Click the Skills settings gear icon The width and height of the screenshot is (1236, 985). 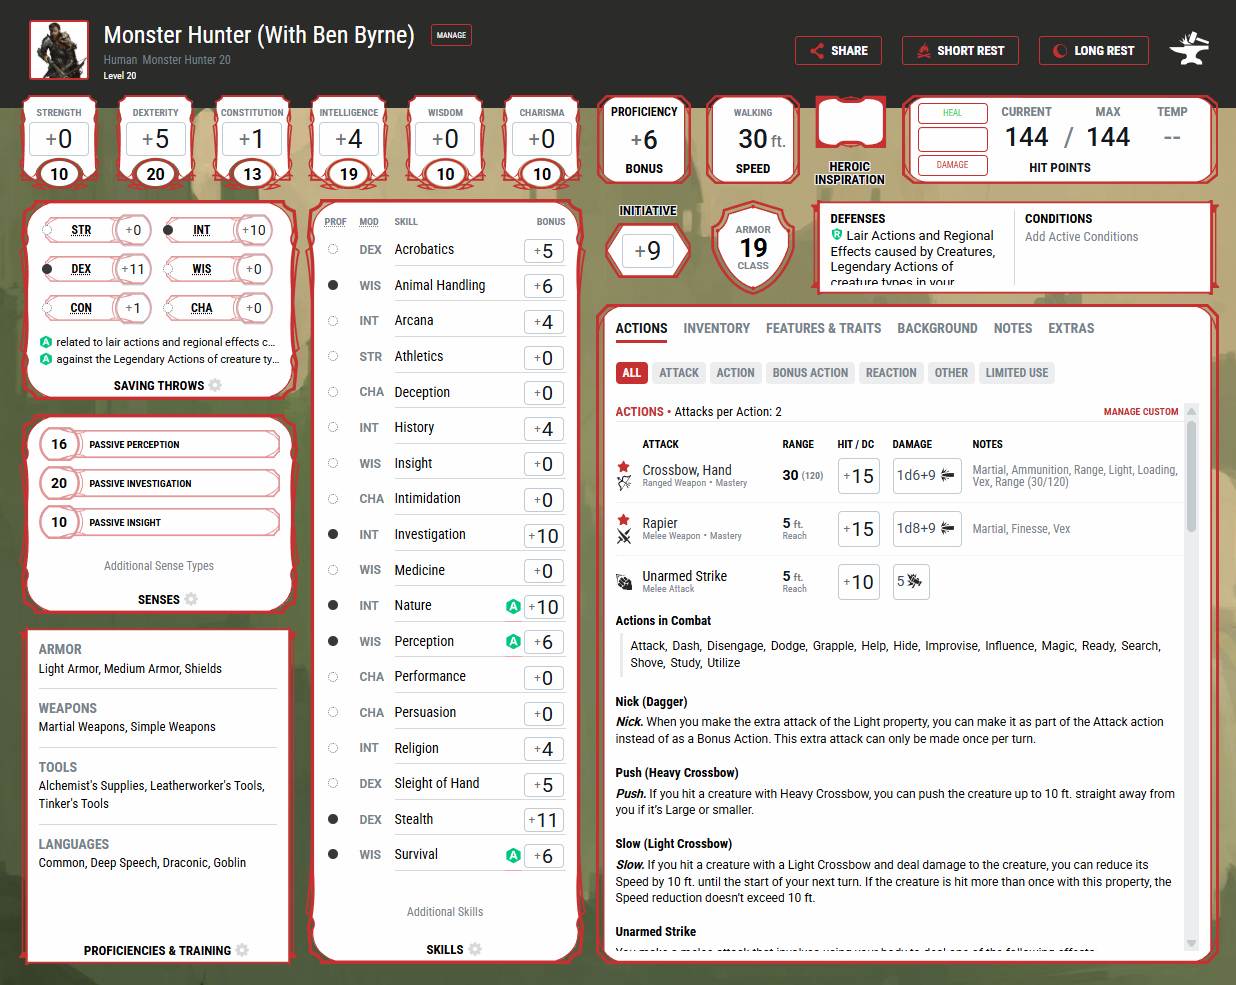pyautogui.click(x=475, y=949)
